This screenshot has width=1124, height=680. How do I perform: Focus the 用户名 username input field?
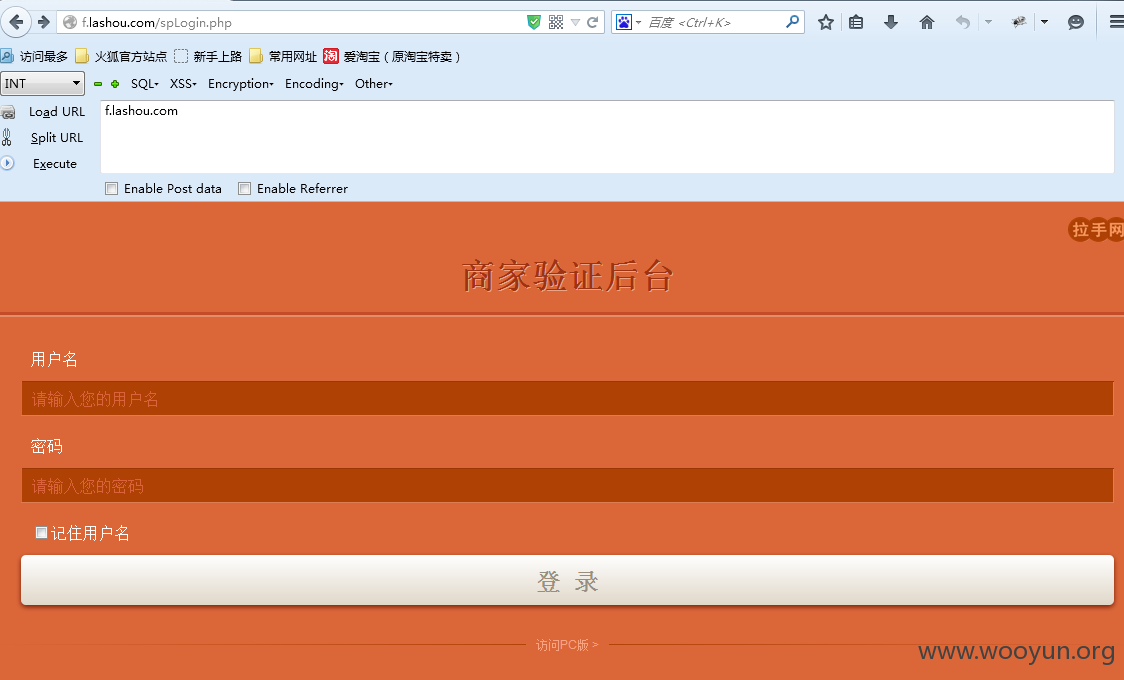(567, 398)
